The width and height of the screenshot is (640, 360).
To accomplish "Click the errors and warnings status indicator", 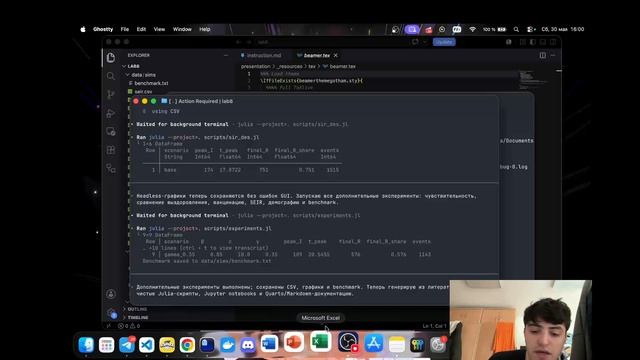I will 129,326.
